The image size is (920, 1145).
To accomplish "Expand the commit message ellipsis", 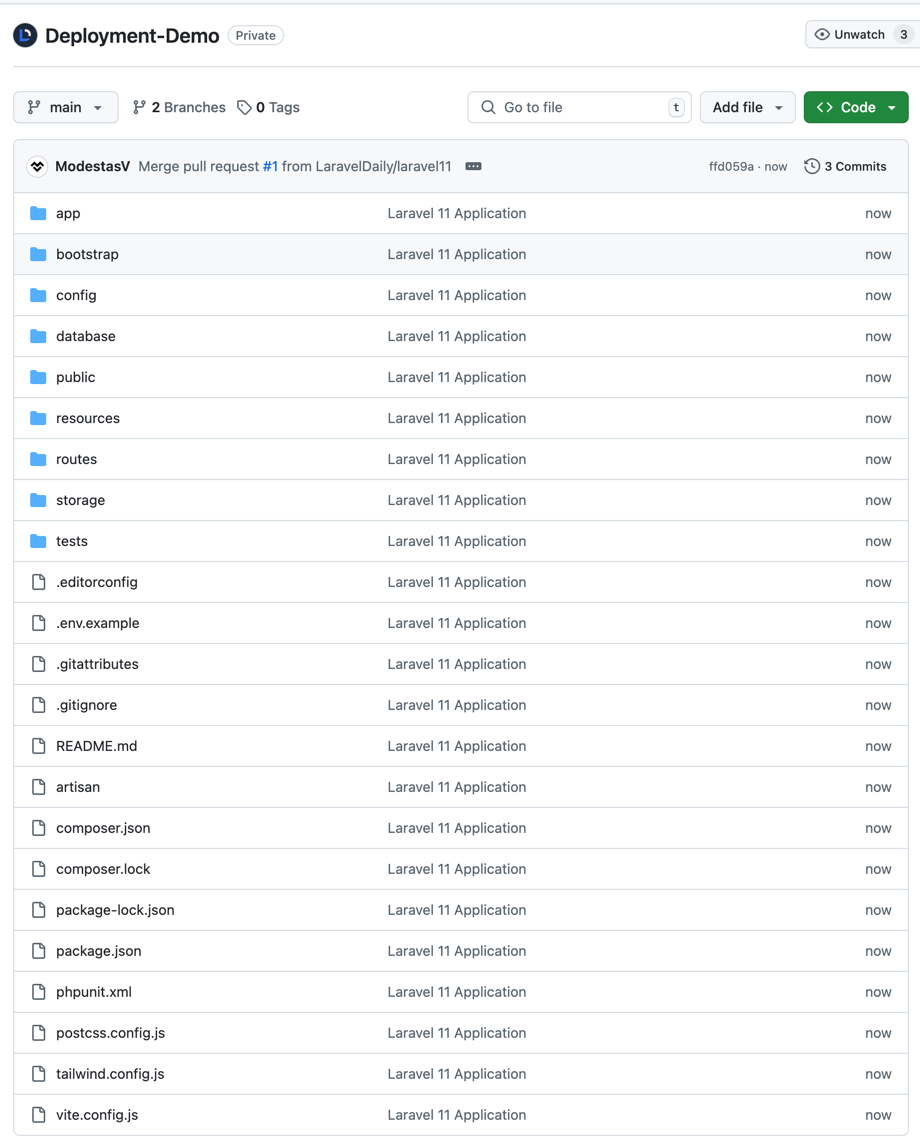I will click(x=472, y=166).
